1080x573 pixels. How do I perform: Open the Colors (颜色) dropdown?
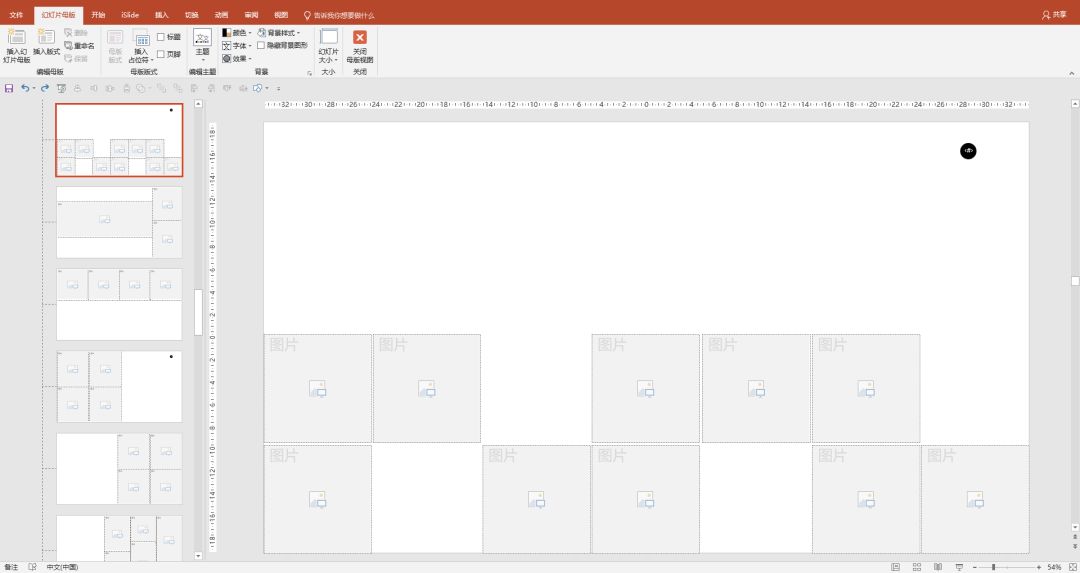tap(236, 32)
